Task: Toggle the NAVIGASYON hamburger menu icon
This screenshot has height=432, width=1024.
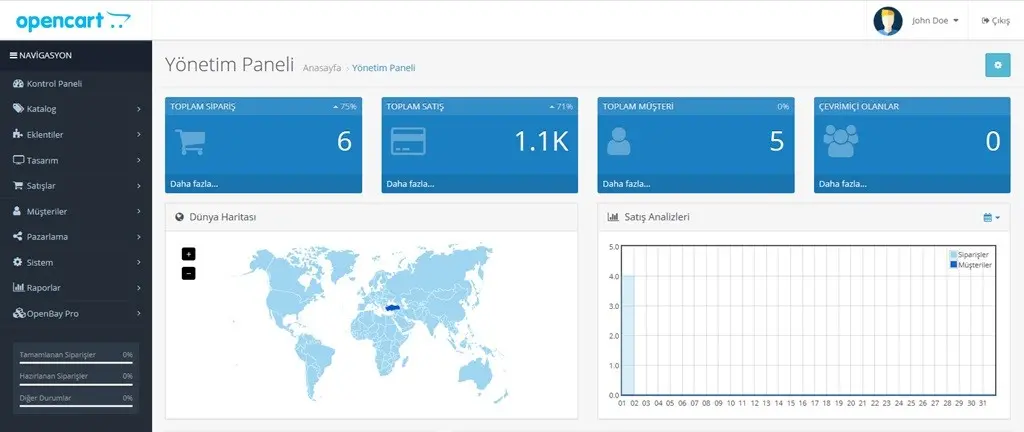Action: (13, 55)
